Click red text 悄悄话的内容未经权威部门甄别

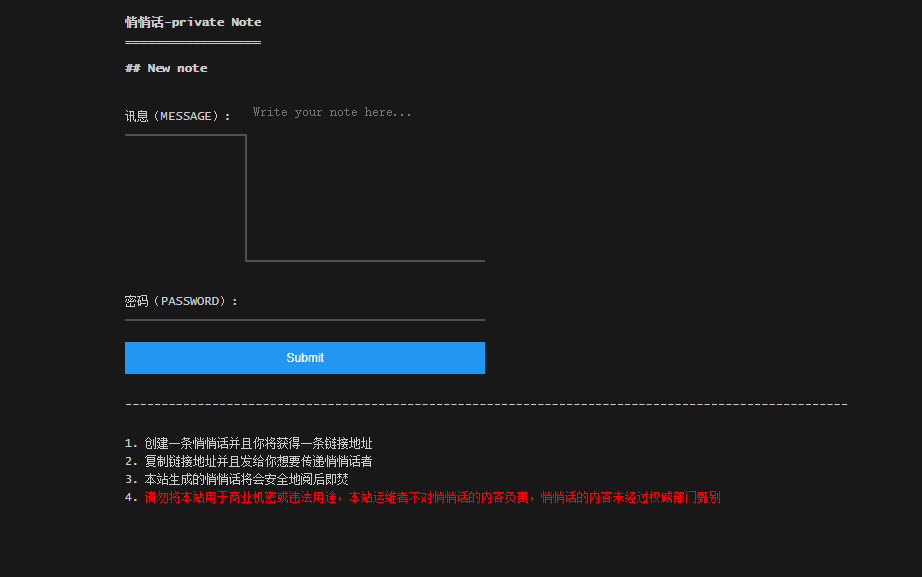point(630,497)
